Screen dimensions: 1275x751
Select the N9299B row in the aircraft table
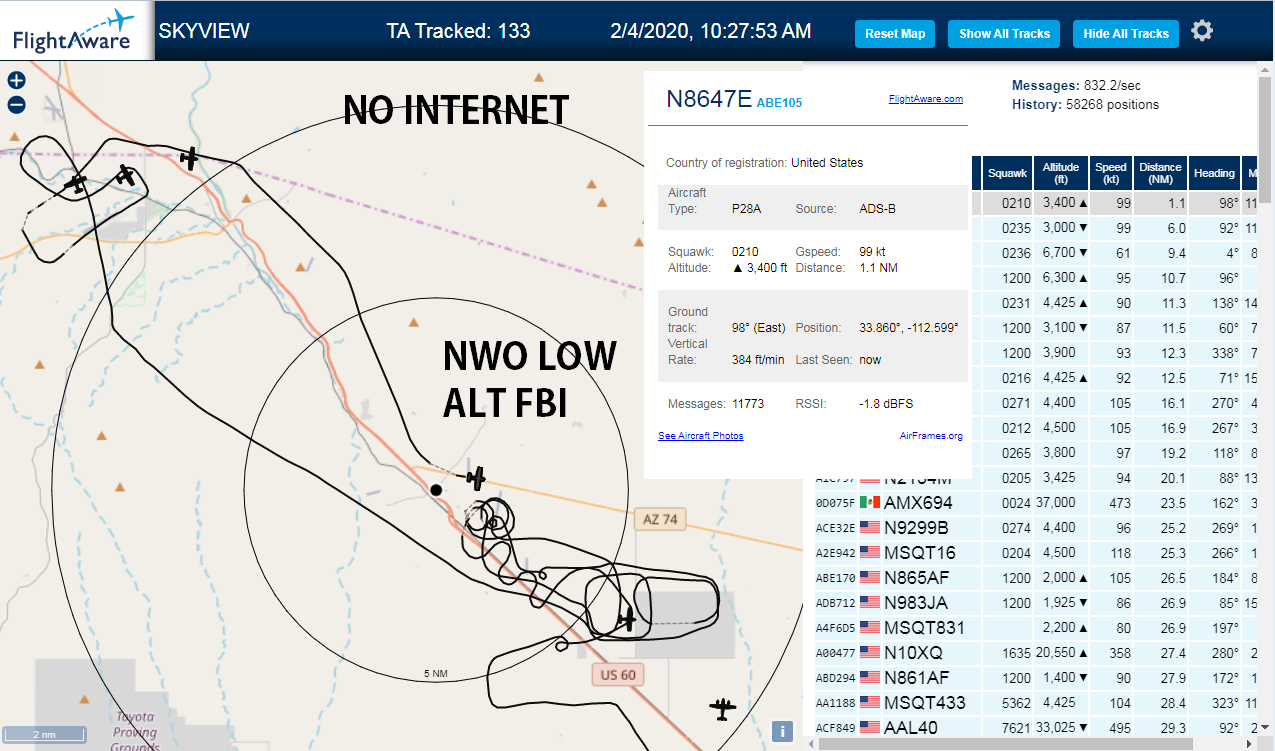pos(1035,527)
